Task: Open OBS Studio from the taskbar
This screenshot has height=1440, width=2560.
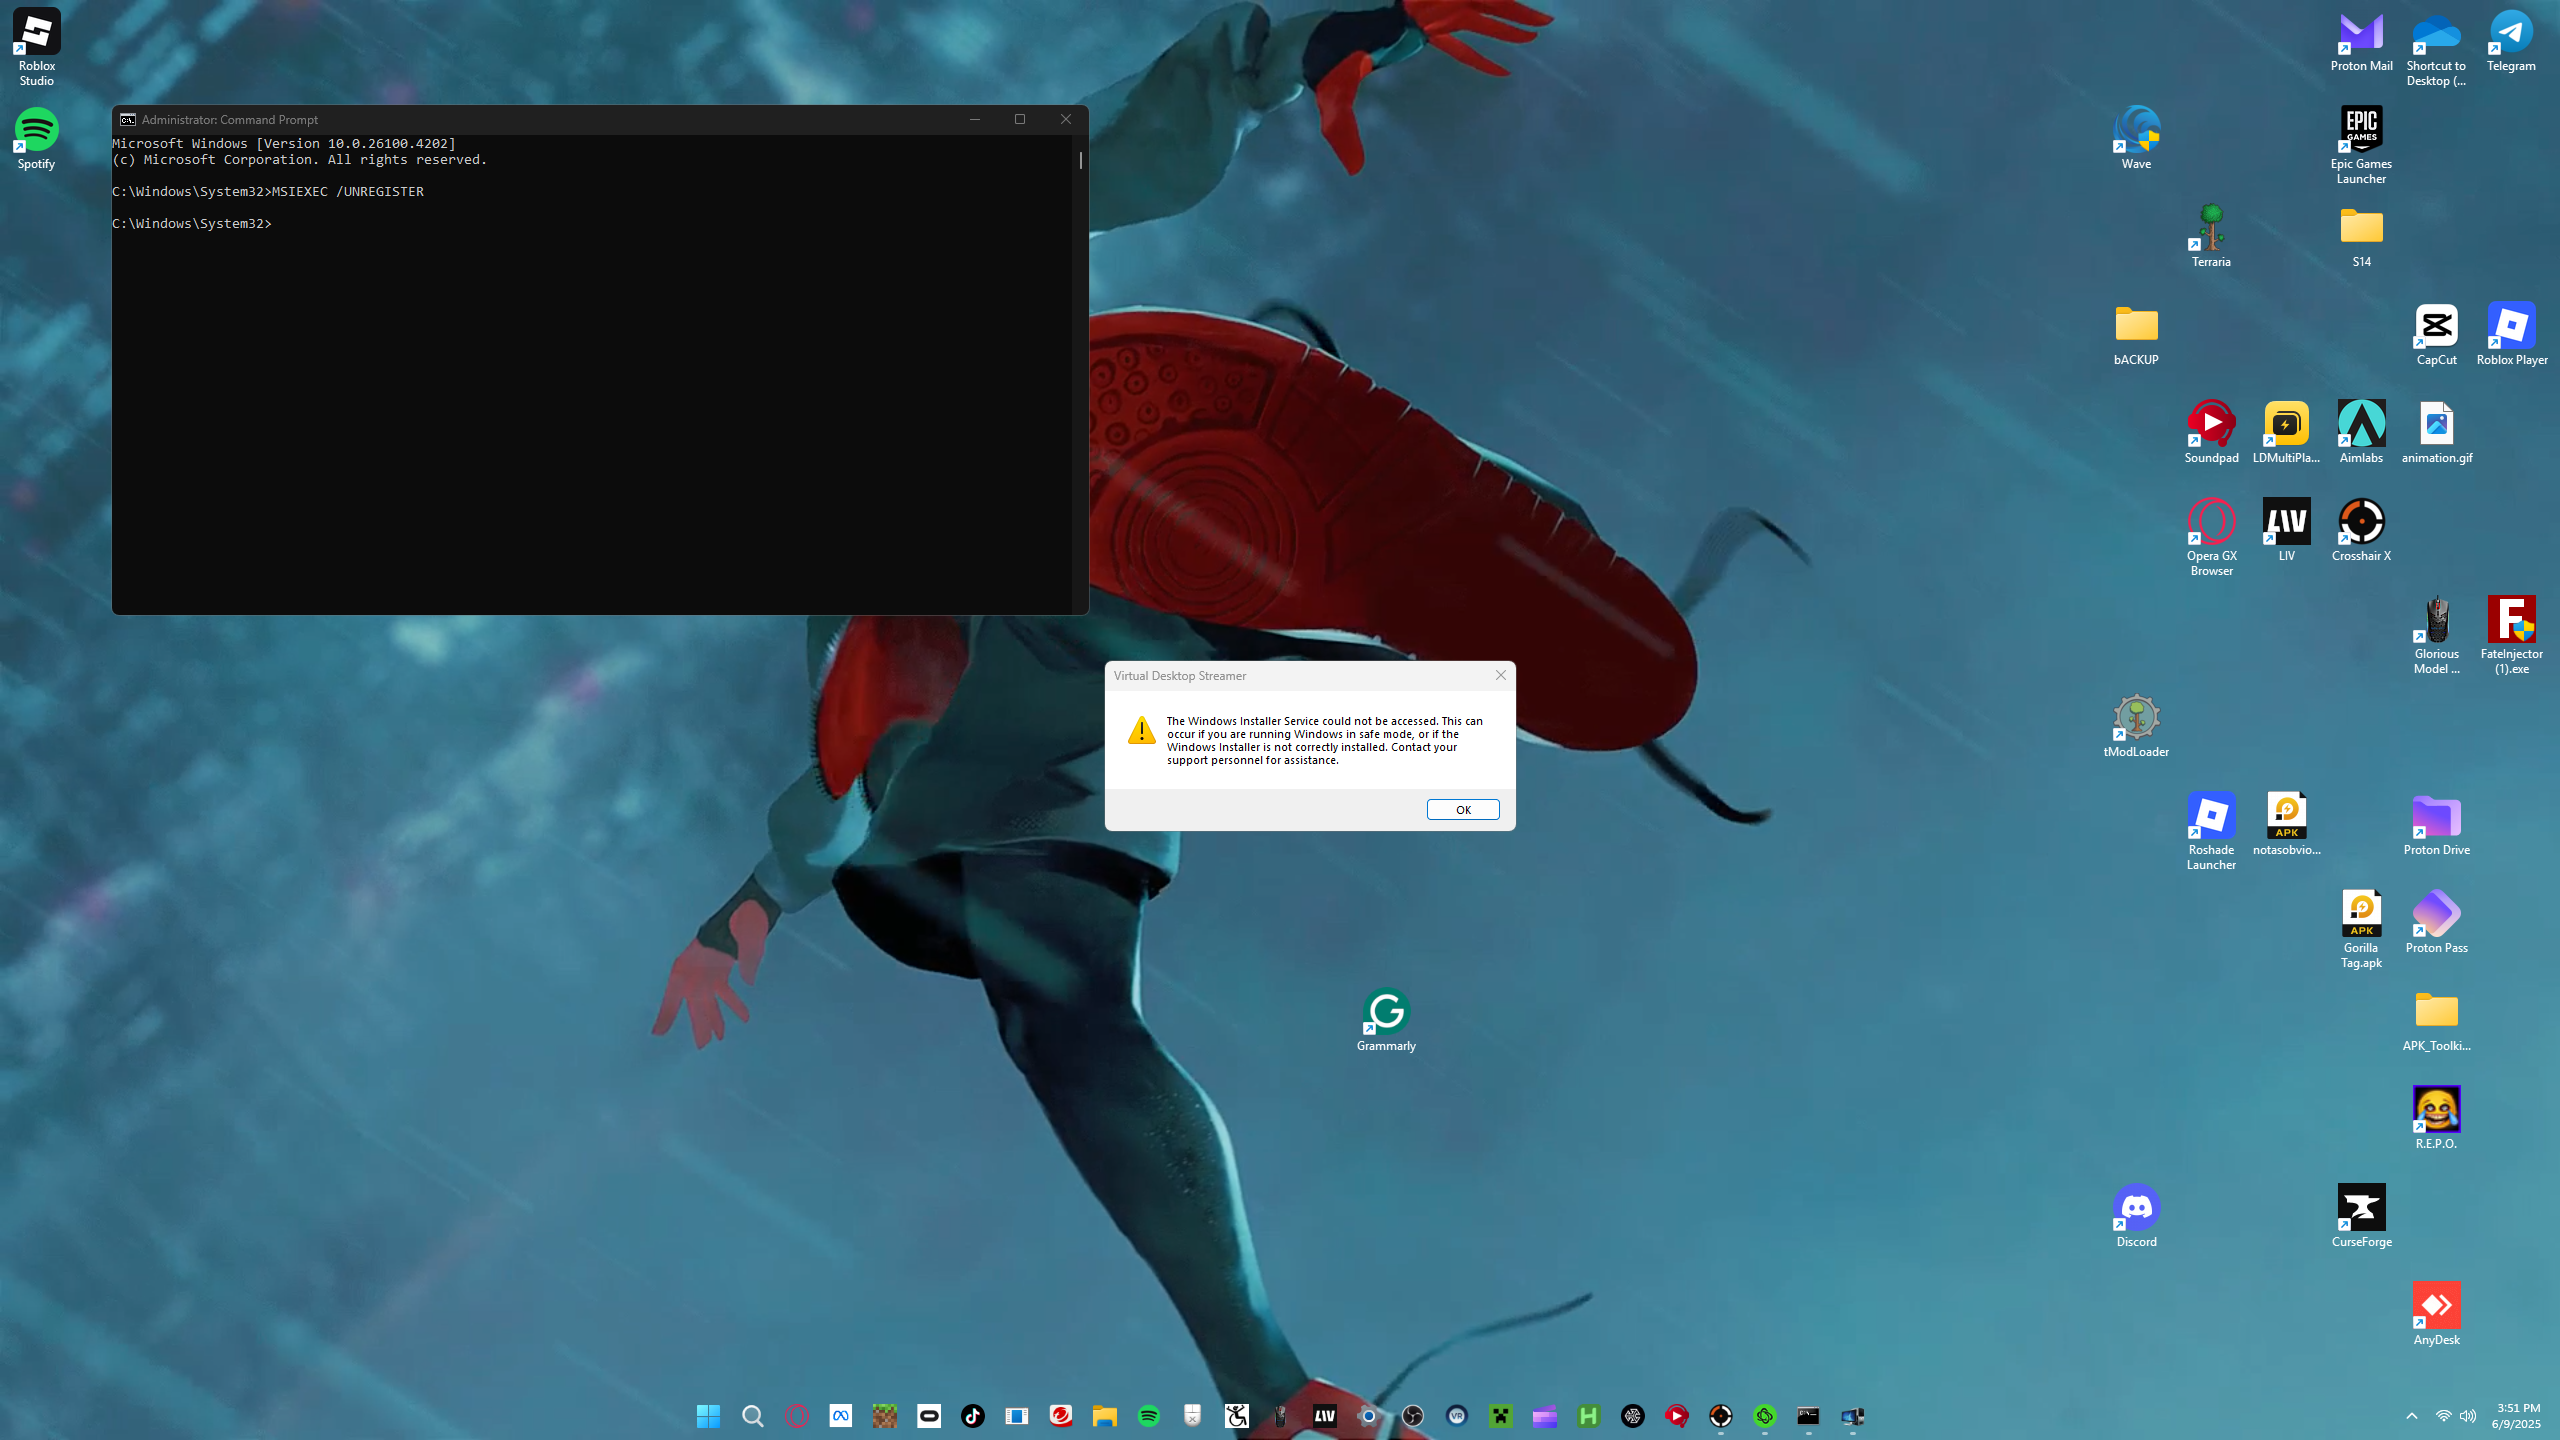Action: point(1412,1416)
